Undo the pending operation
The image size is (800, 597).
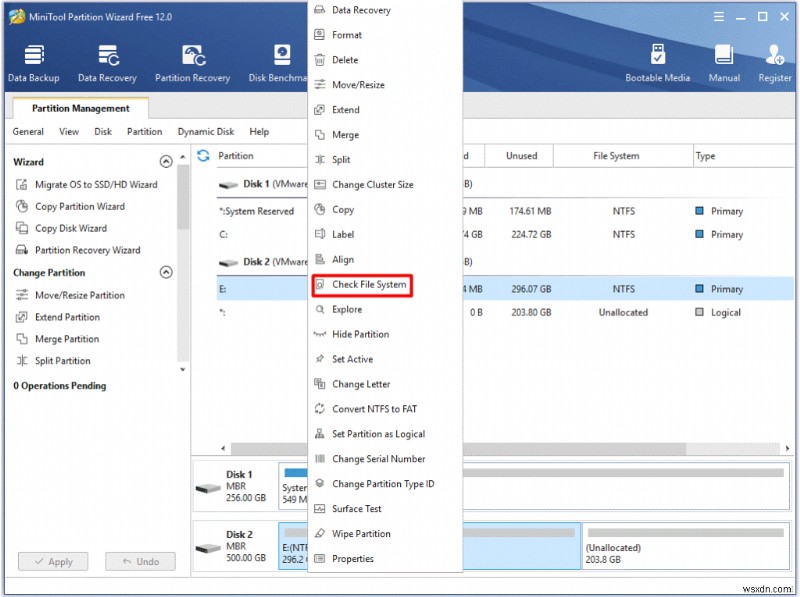pyautogui.click(x=140, y=561)
